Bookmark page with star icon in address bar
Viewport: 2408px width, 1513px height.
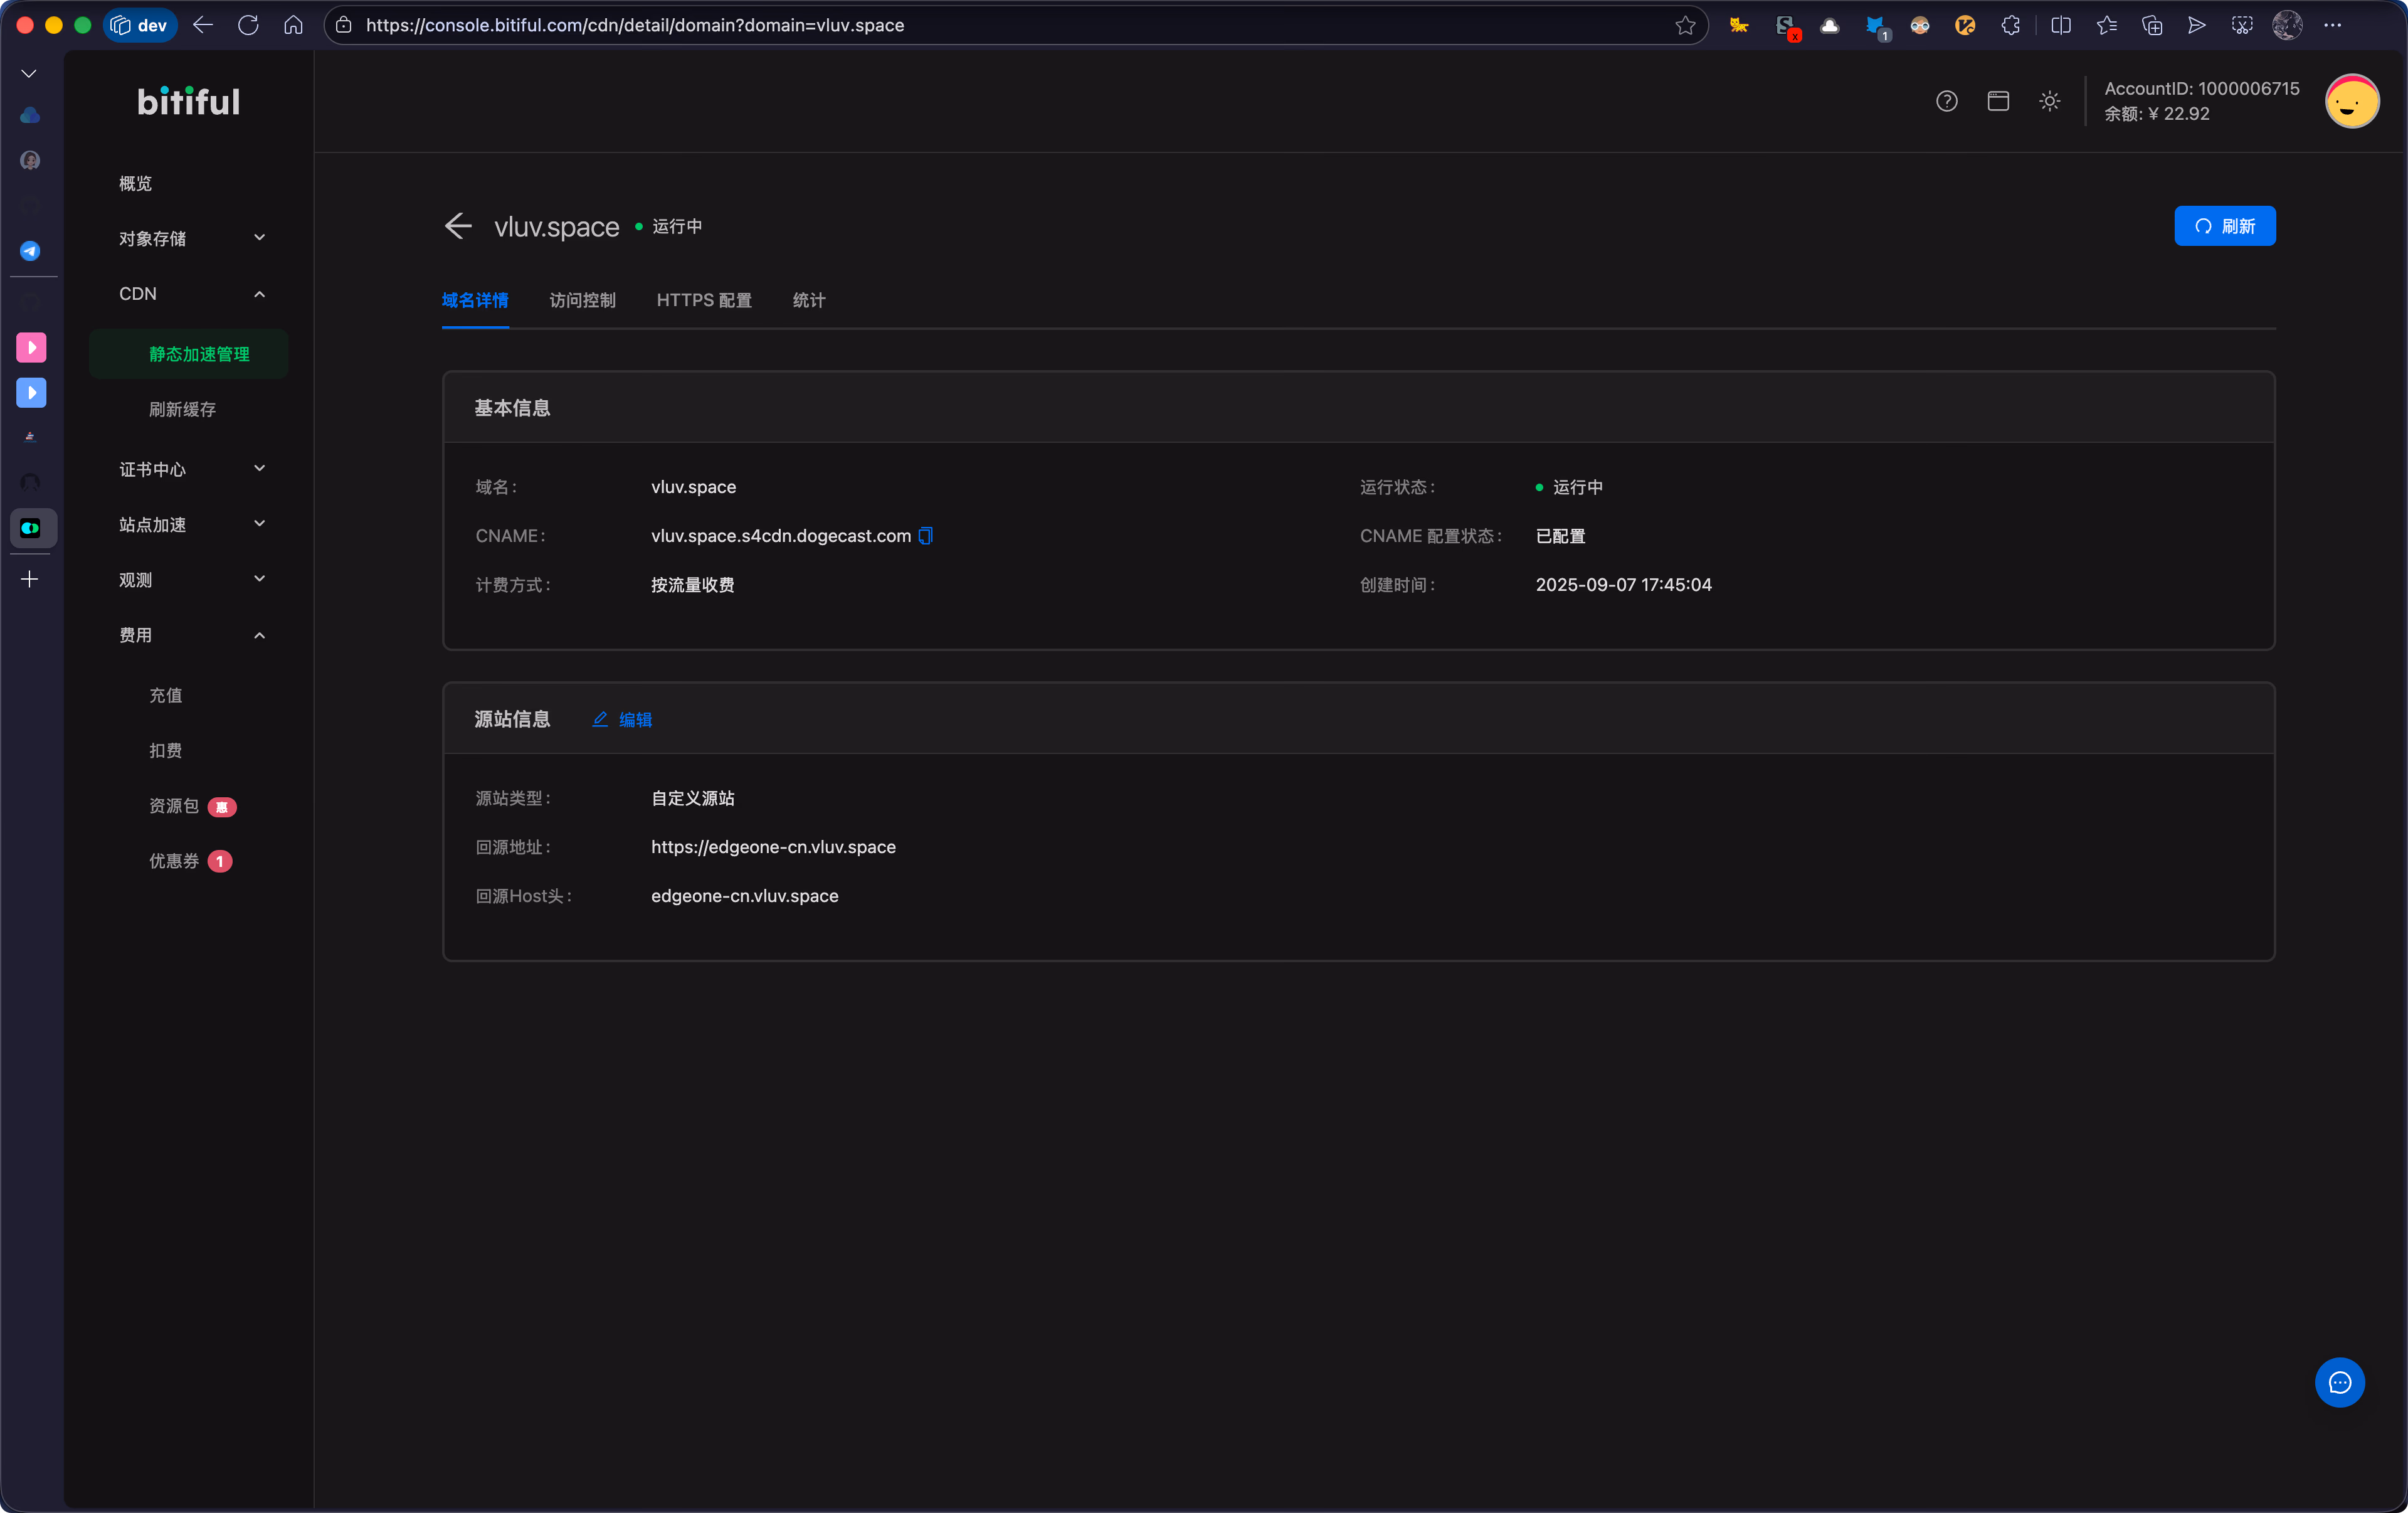(1685, 25)
